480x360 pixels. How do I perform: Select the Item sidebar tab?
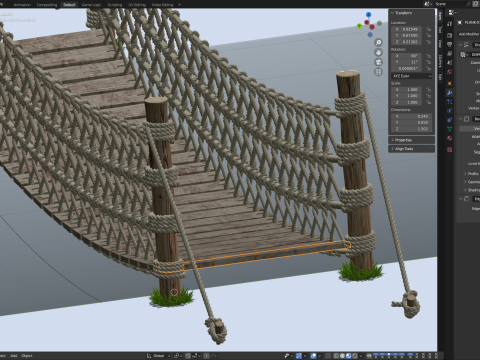coord(440,16)
